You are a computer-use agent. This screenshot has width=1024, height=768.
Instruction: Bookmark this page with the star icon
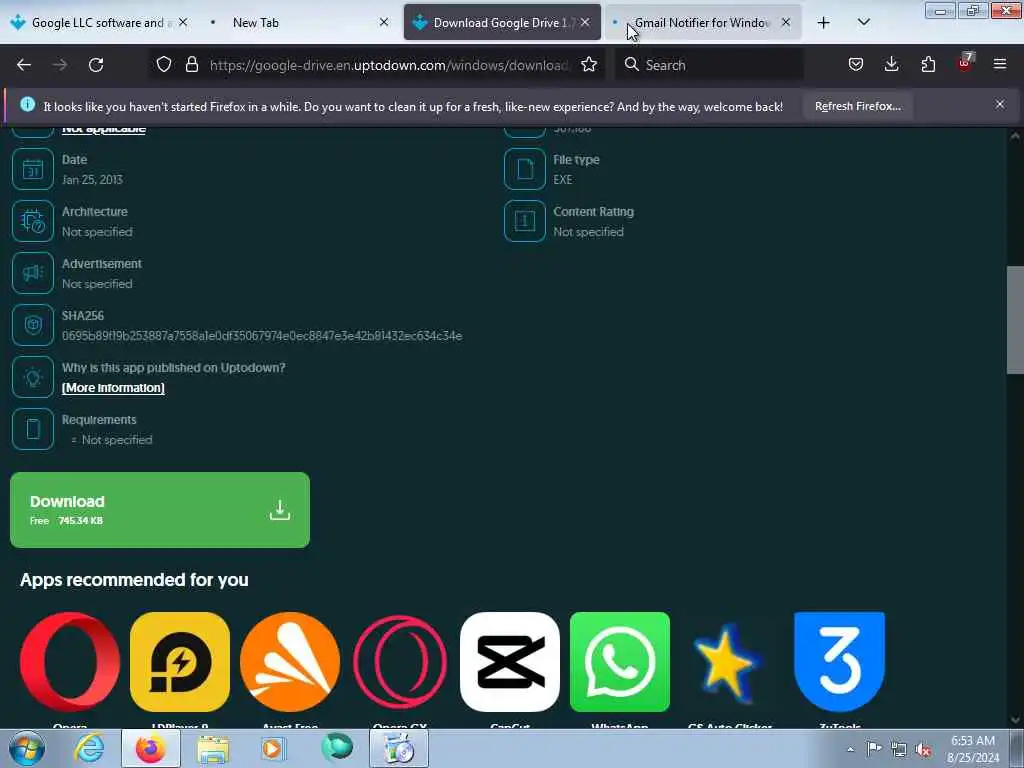click(x=589, y=64)
